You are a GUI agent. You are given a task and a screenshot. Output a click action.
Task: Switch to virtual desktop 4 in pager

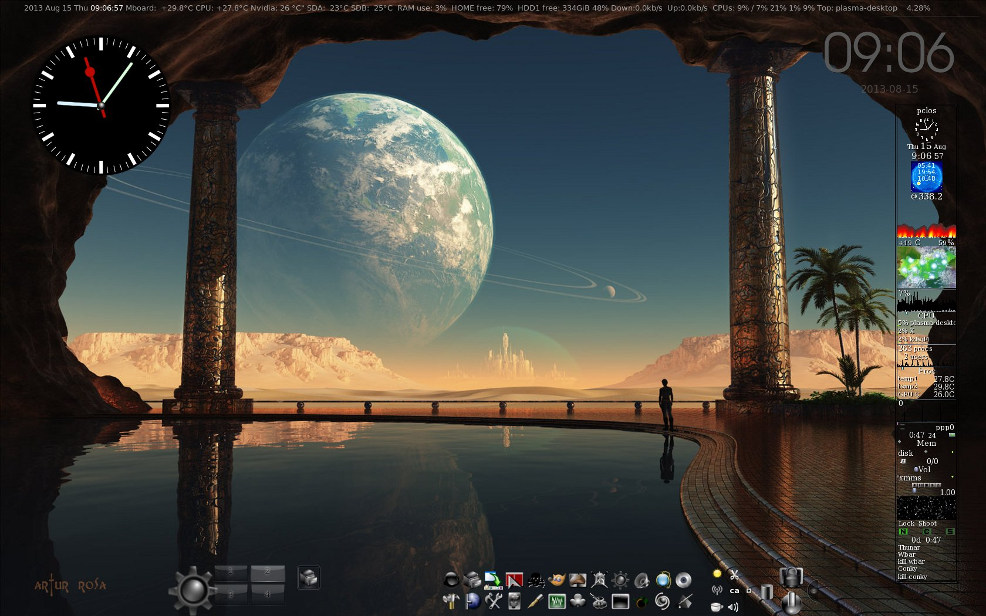267,593
